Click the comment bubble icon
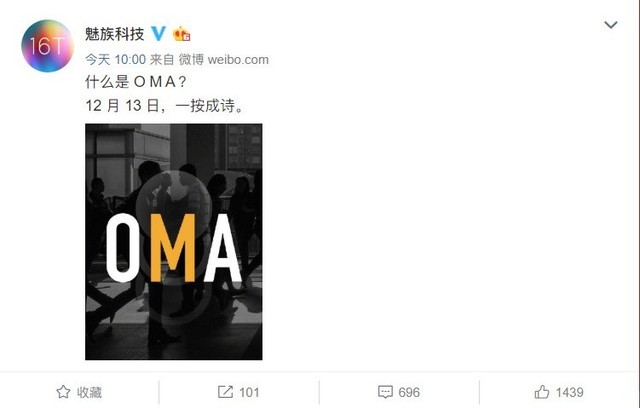Screen dimensions: 640x408 click(x=385, y=392)
